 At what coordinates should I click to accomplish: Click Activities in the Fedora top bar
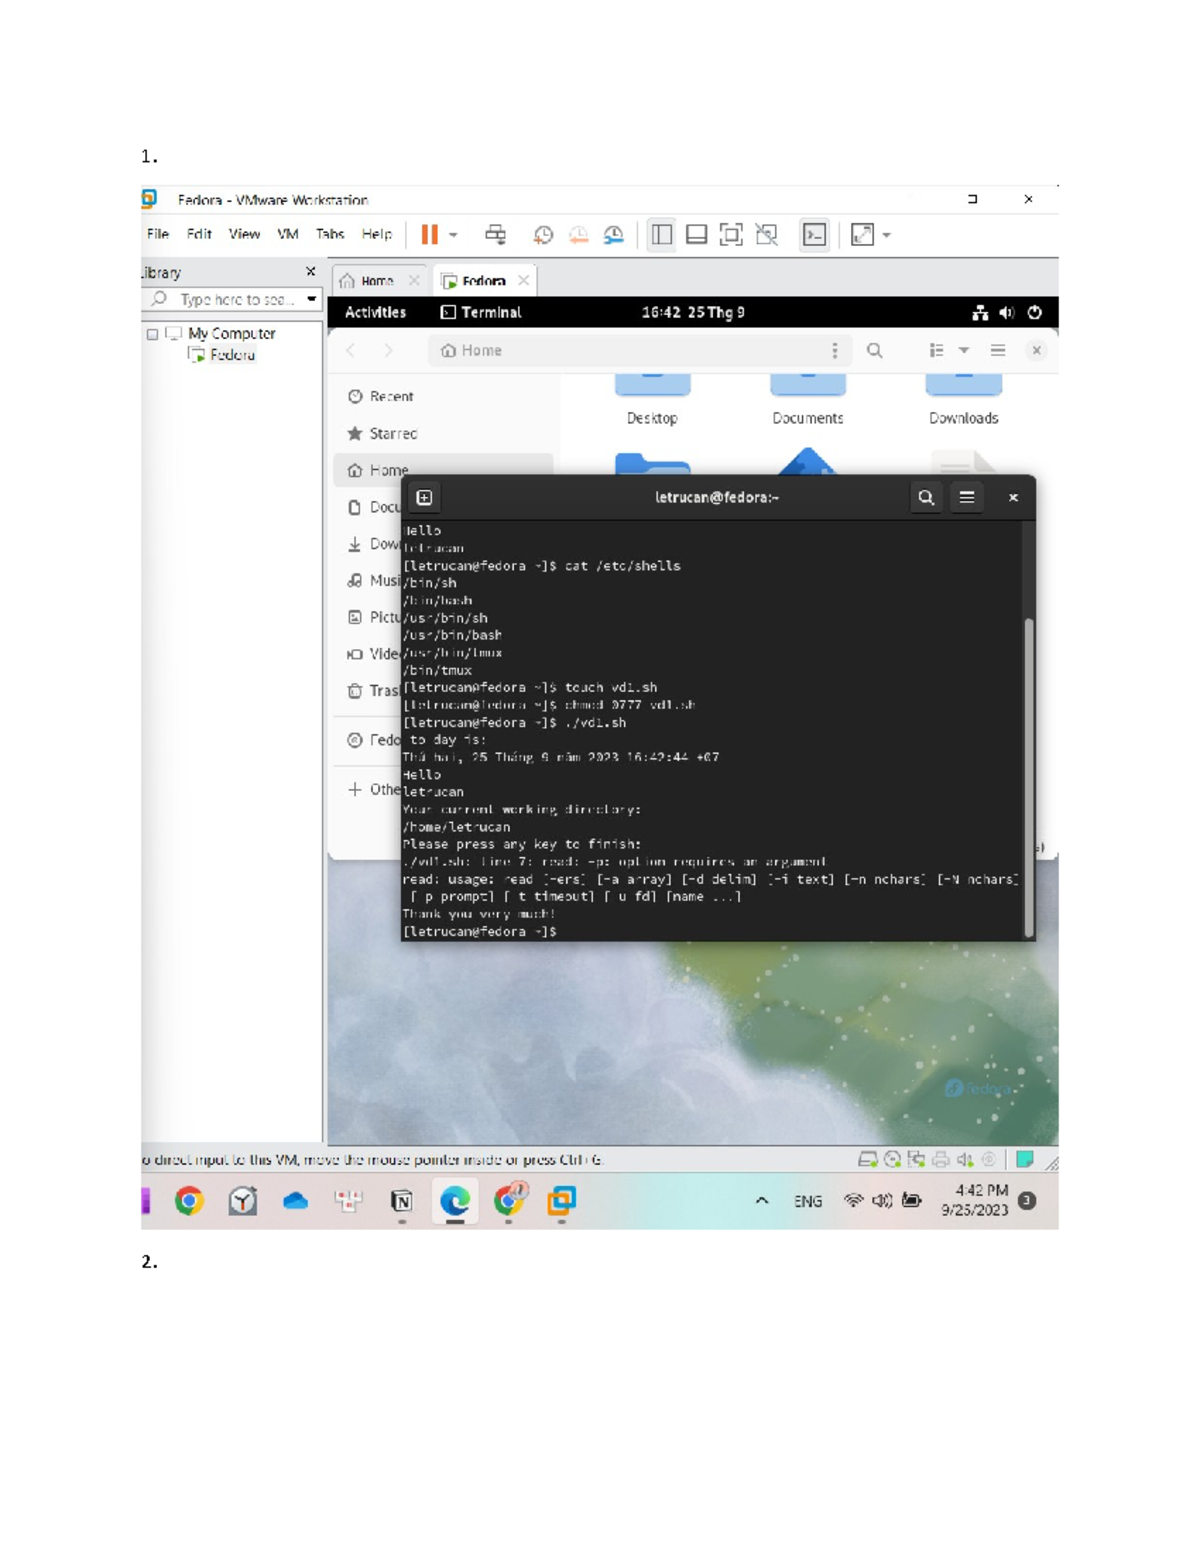point(374,311)
